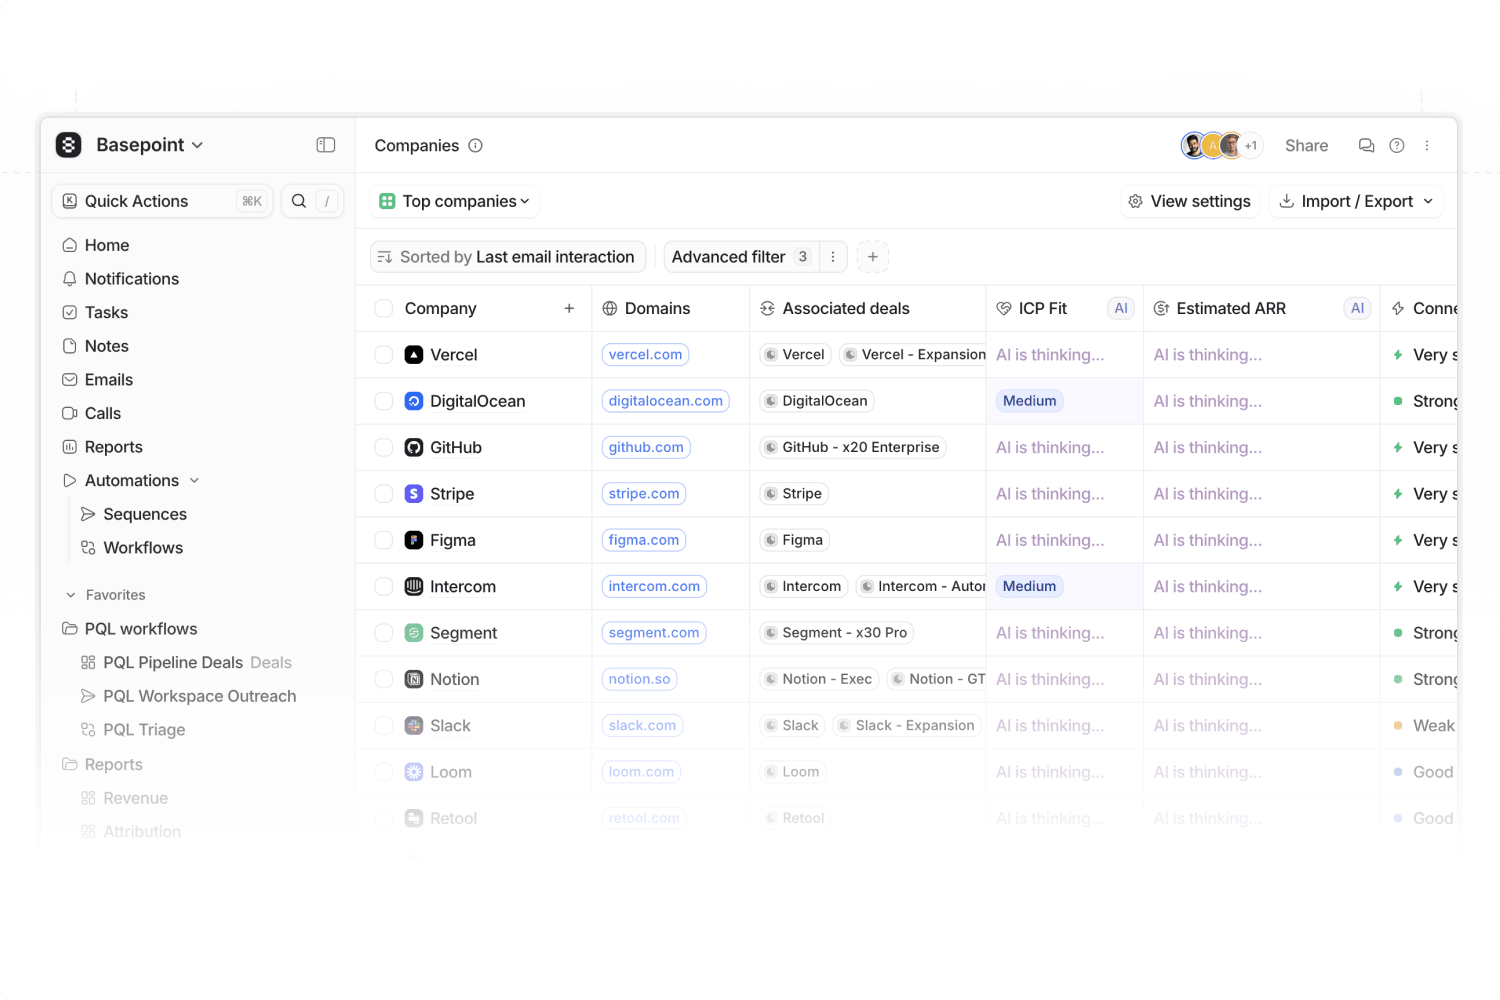The width and height of the screenshot is (1500, 1000).
Task: Open View settings
Action: [1189, 201]
